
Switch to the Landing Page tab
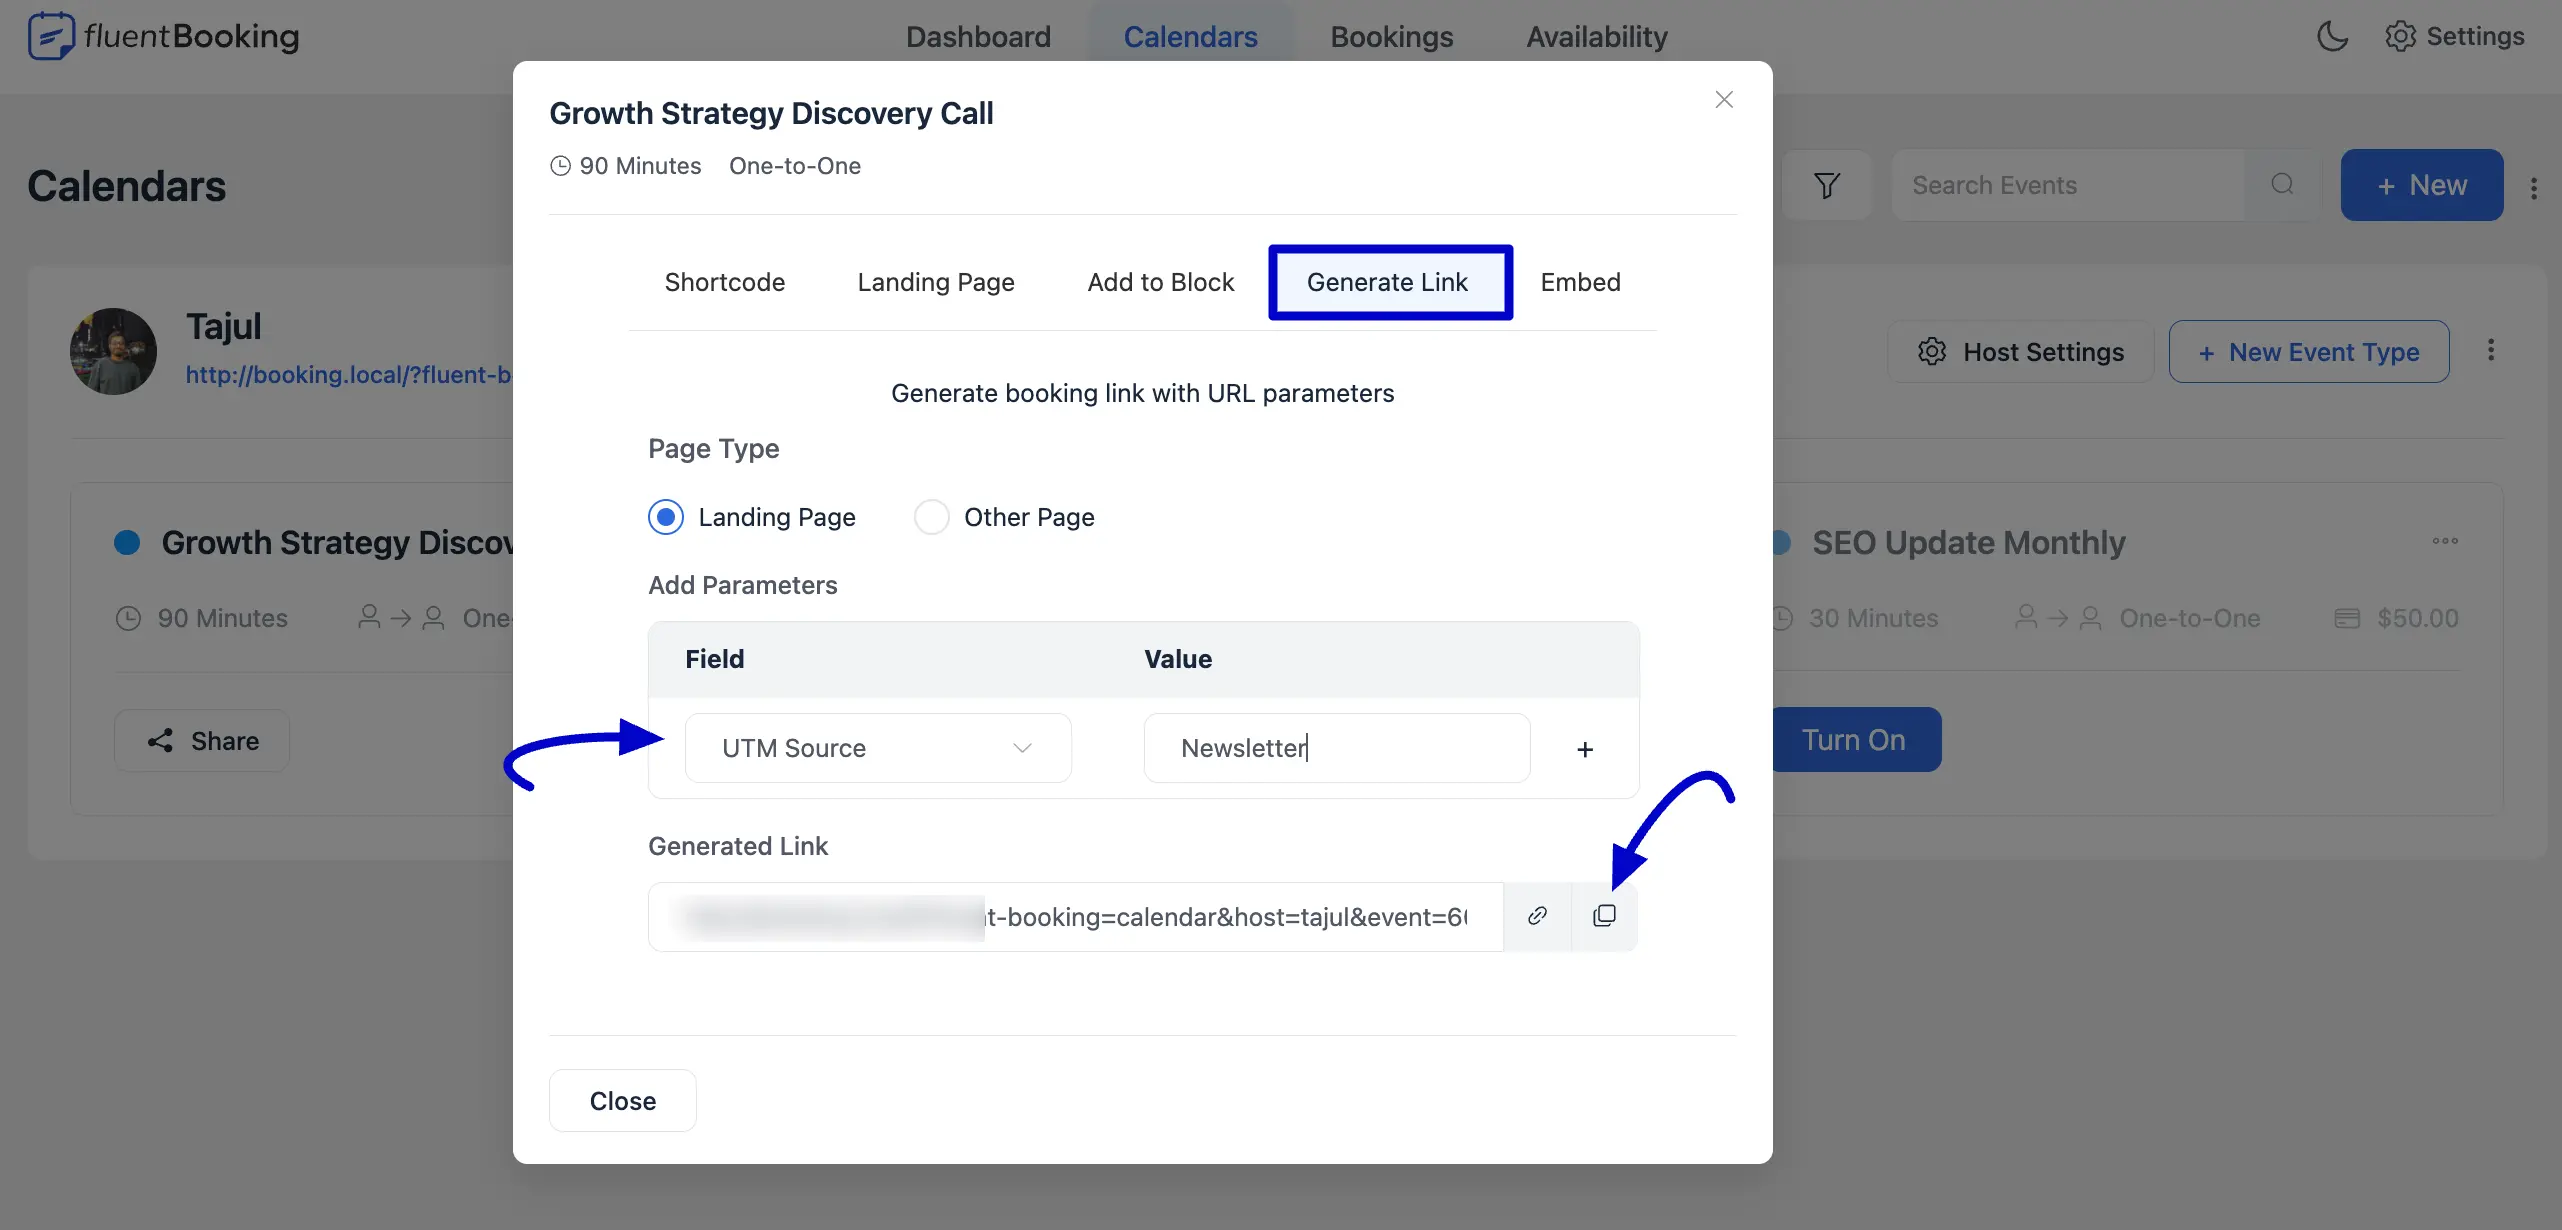click(936, 282)
